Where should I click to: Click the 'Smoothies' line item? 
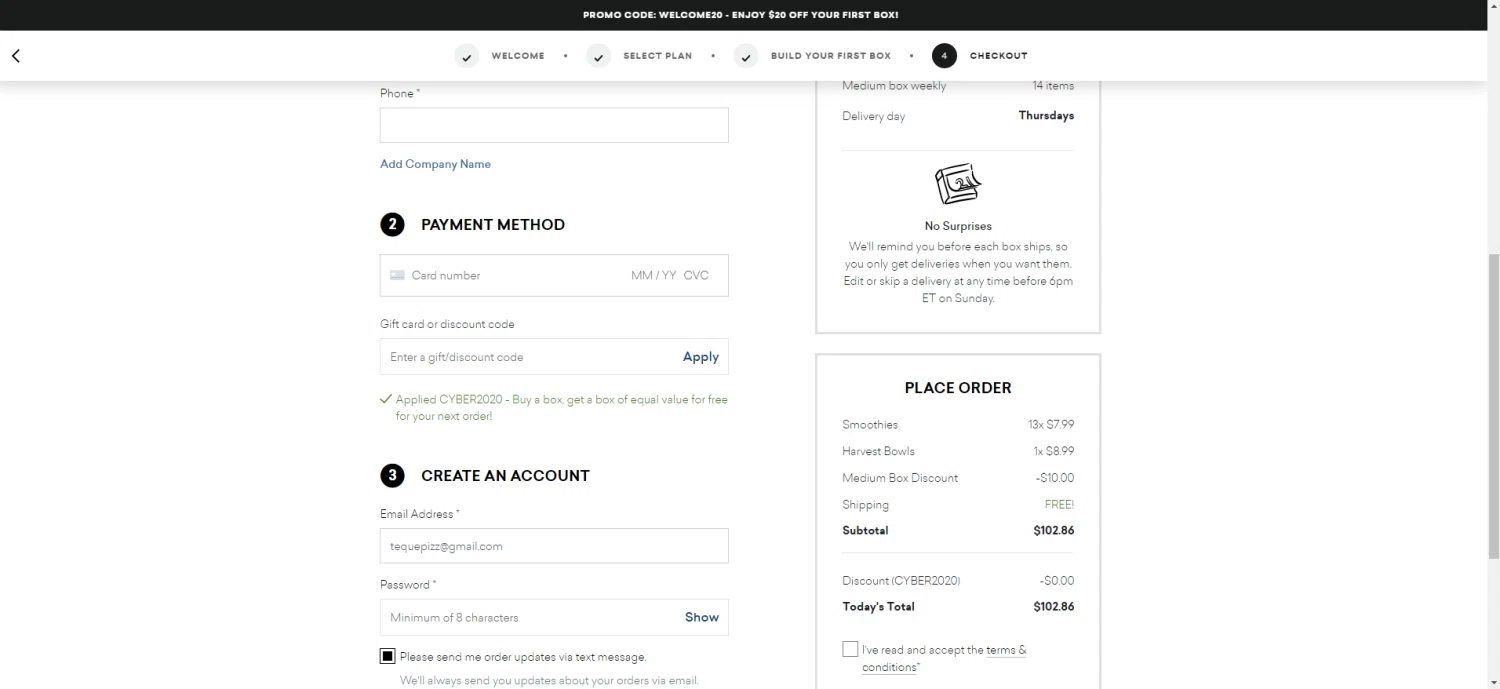coord(870,424)
